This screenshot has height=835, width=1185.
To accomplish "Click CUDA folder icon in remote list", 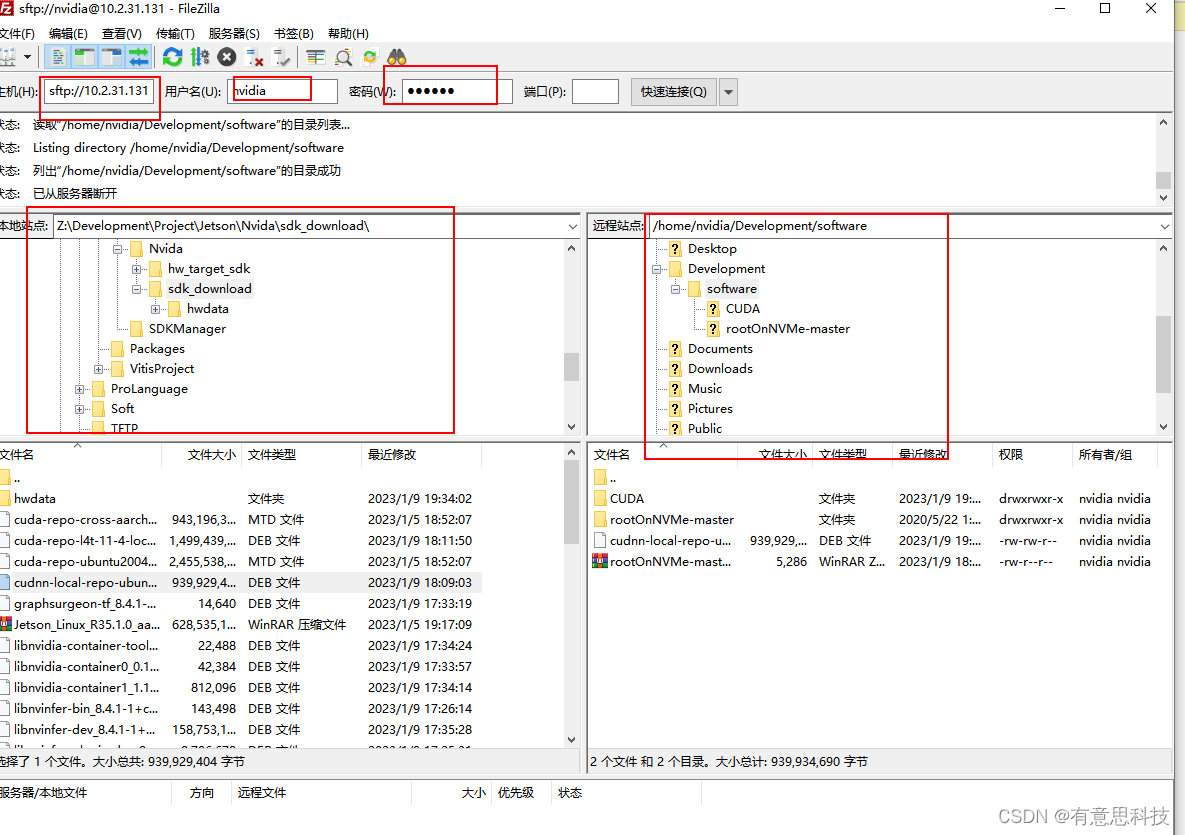I will (601, 499).
